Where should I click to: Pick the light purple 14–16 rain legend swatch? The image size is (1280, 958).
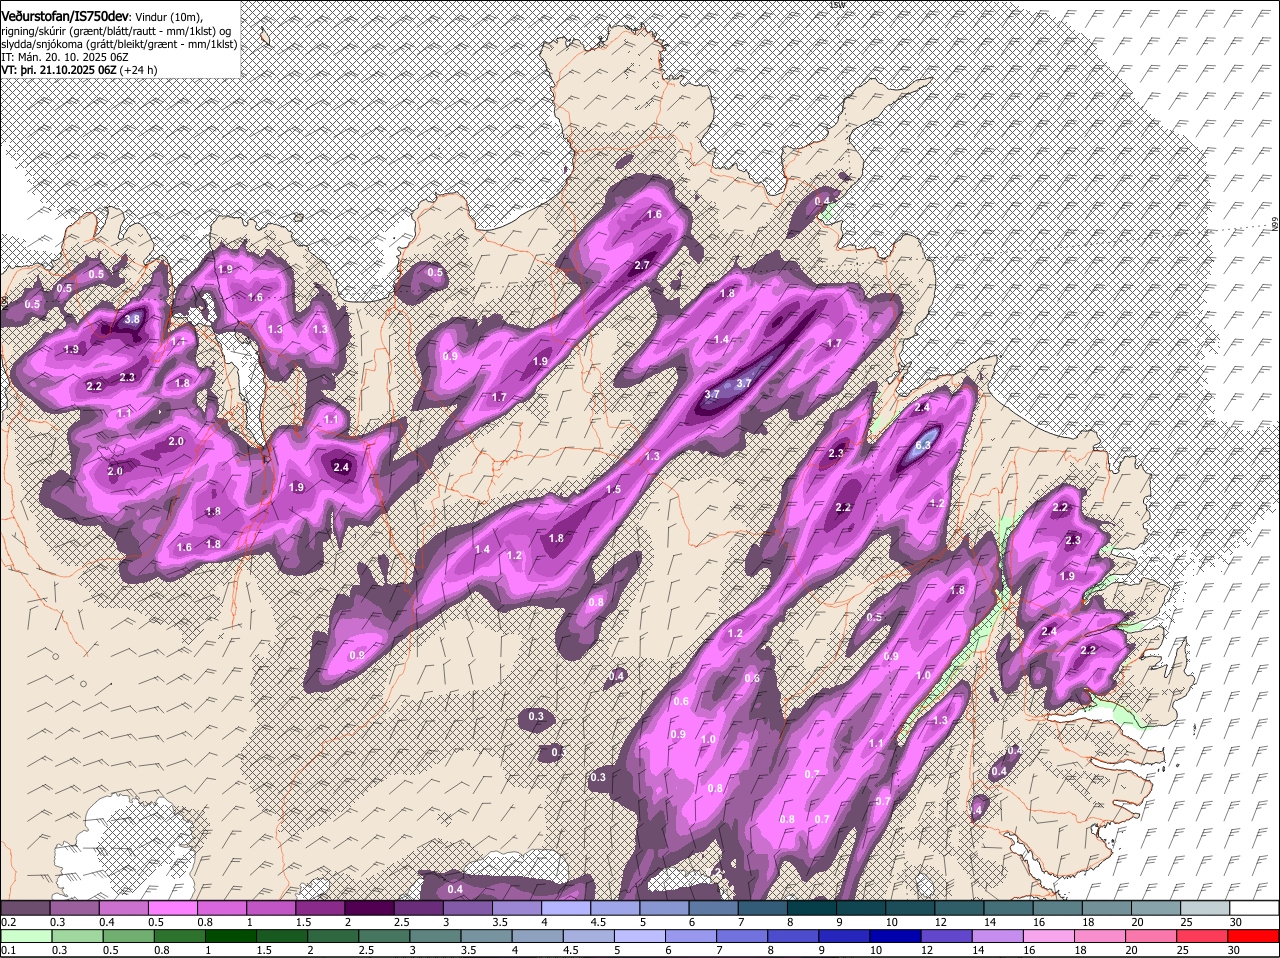click(x=998, y=936)
